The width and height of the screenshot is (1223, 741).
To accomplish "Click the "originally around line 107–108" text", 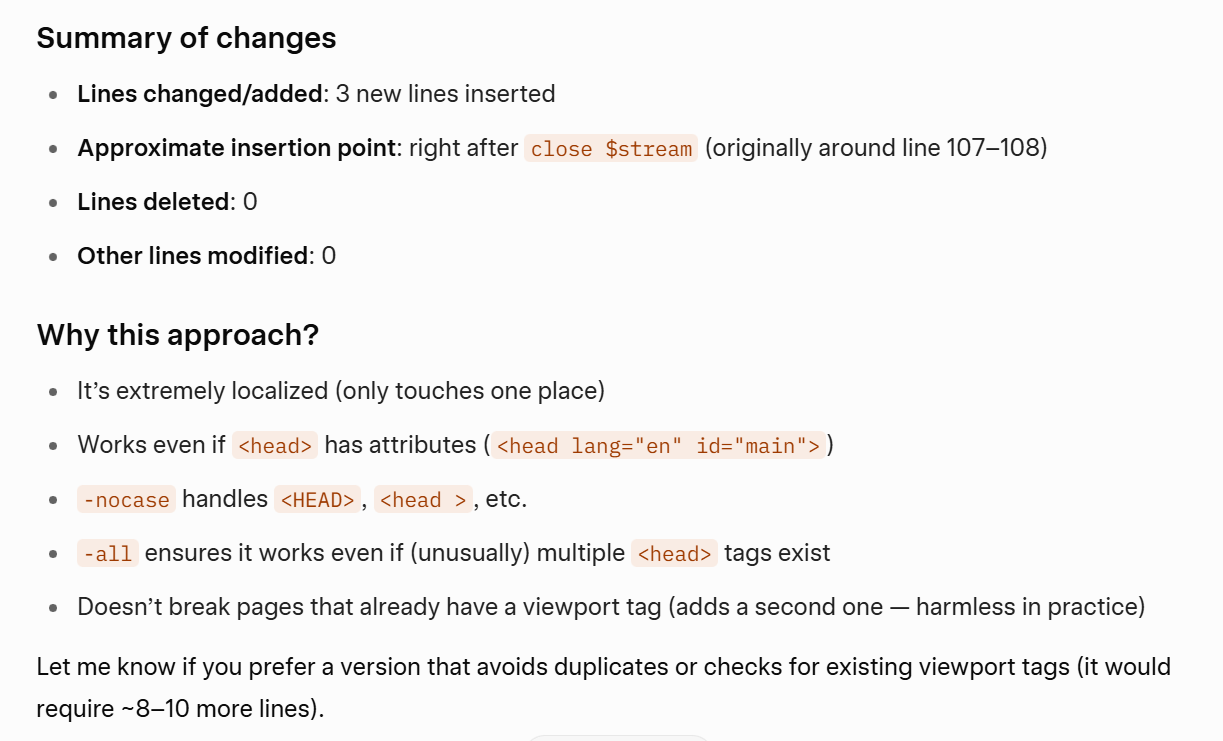I will 875,148.
